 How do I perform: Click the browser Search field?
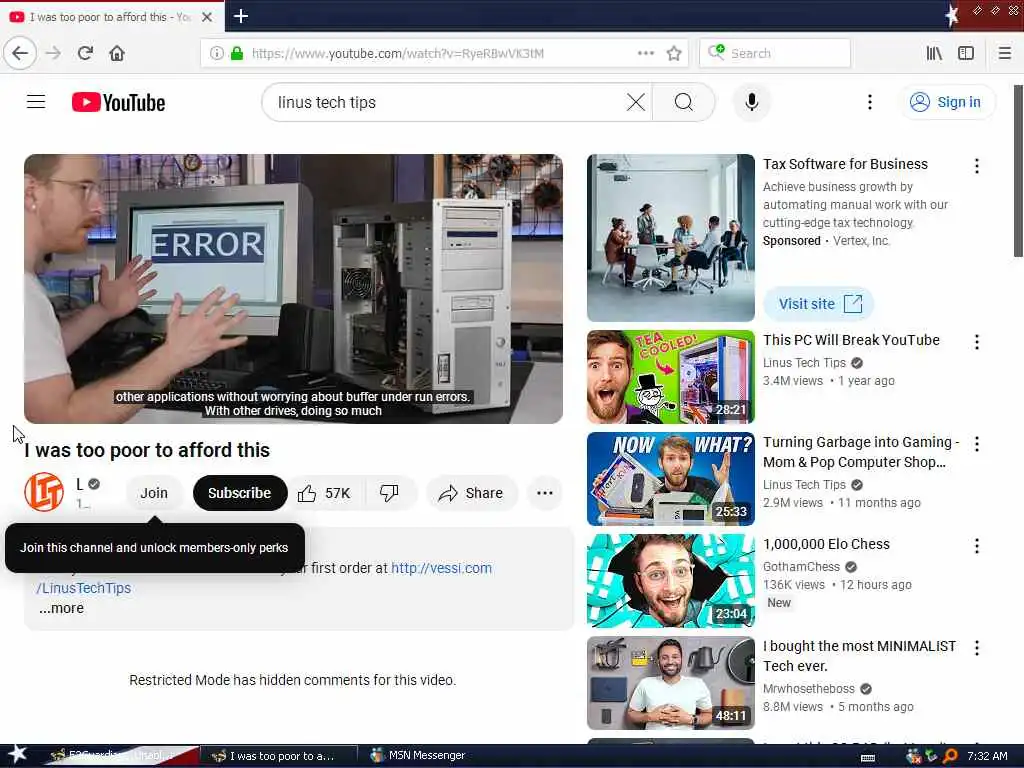775,54
